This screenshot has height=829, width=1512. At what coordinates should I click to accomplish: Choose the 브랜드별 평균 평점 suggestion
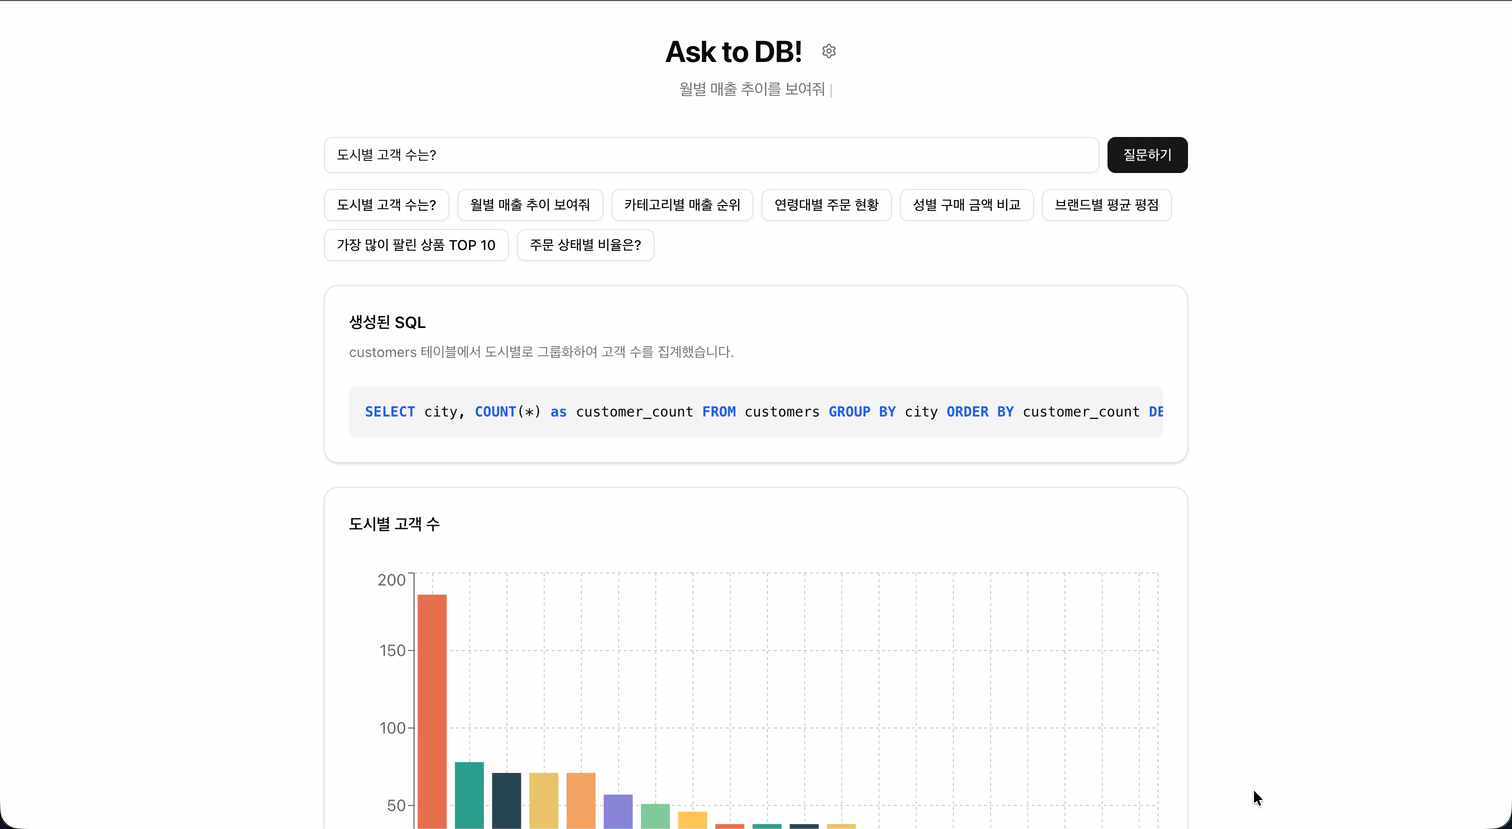(1106, 205)
